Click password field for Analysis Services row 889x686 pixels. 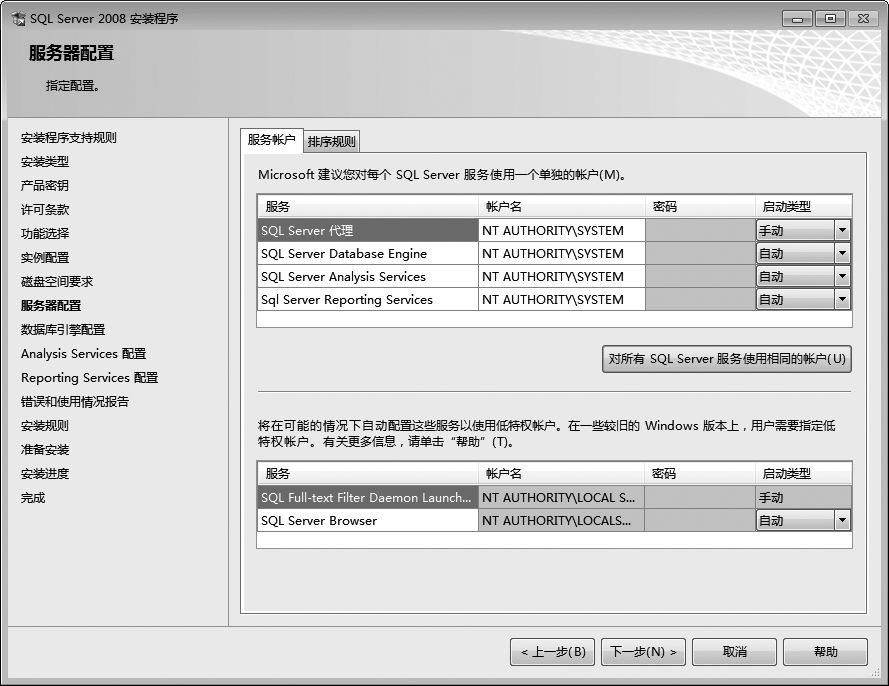(x=701, y=277)
